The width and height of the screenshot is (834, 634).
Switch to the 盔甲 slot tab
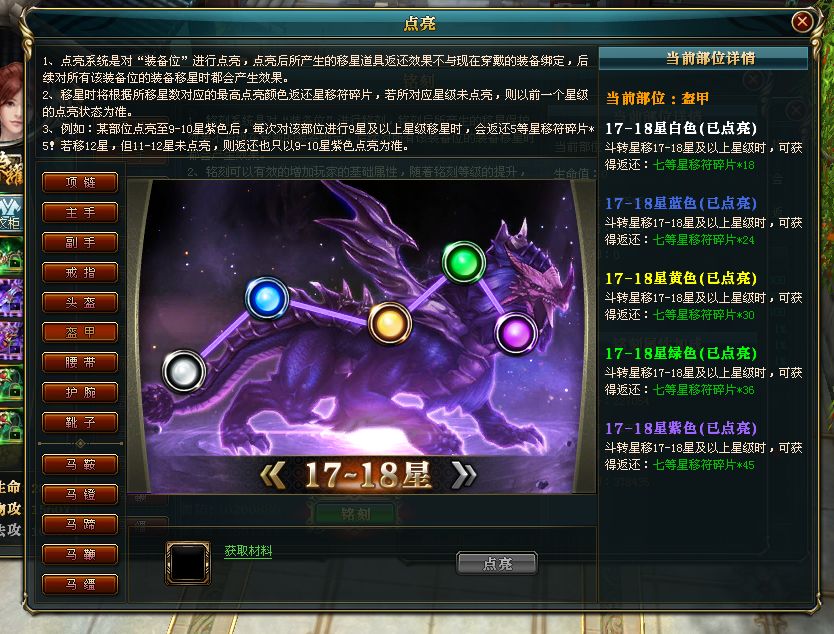80,332
